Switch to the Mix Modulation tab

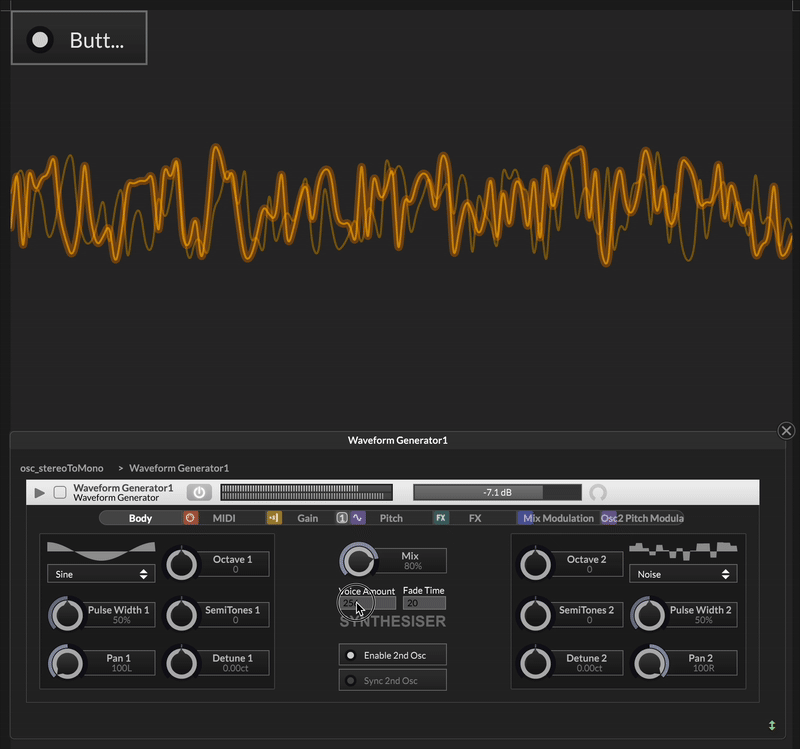pos(557,518)
